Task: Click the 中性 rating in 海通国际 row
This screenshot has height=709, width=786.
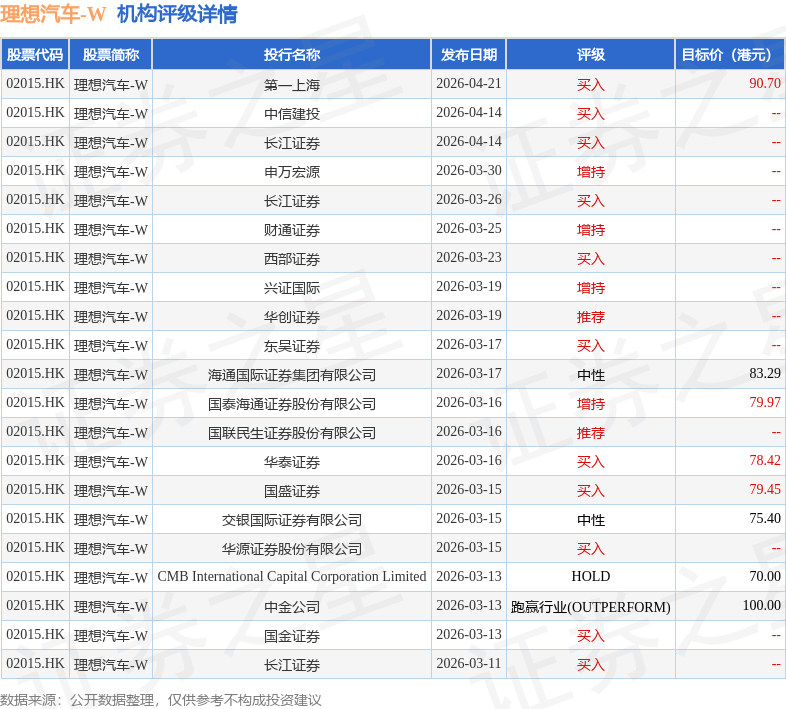Action: [591, 375]
